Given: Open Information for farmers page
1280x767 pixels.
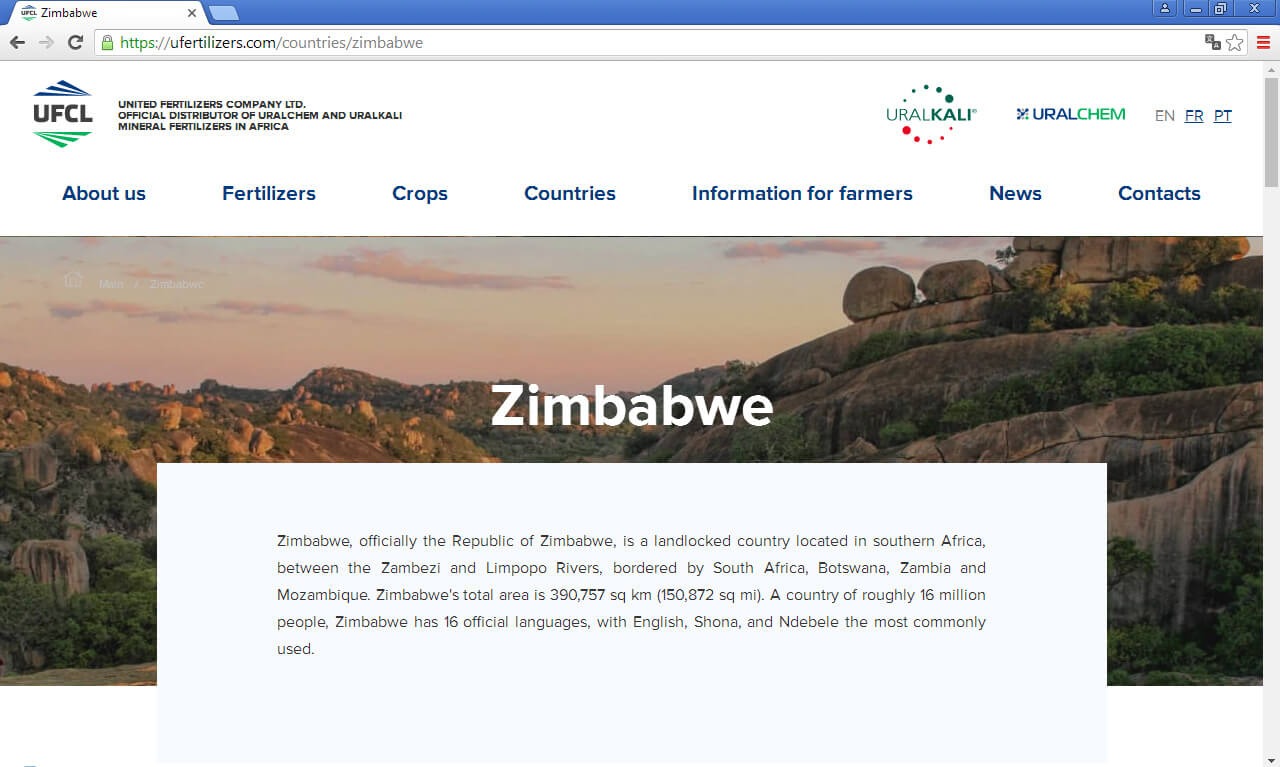Looking at the screenshot, I should tap(802, 194).
